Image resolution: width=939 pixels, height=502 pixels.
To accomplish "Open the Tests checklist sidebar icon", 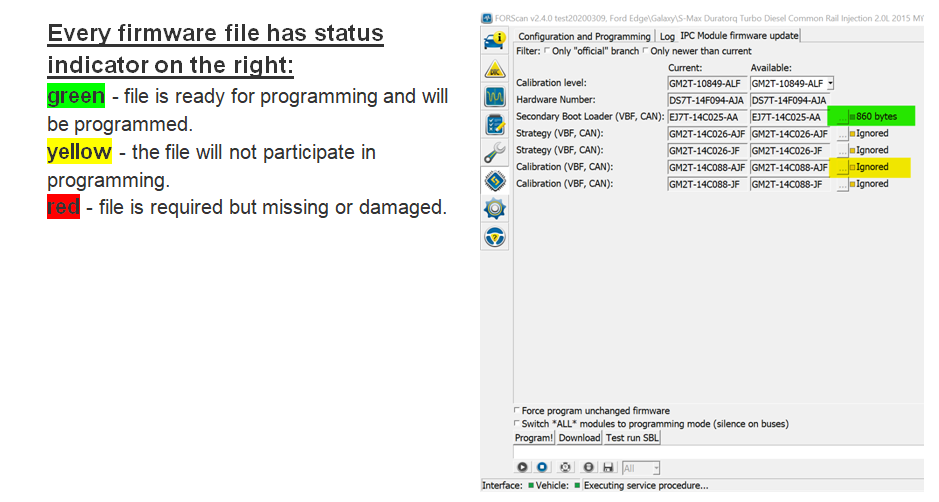I will point(495,125).
